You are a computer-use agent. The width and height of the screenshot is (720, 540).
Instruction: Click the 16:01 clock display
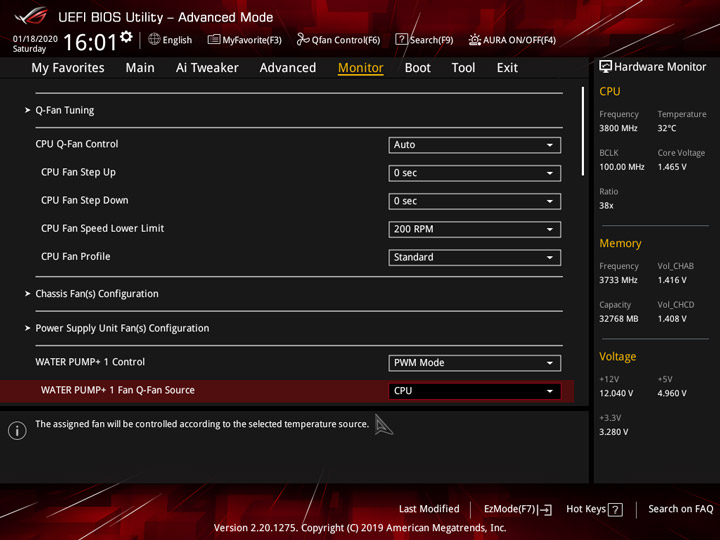[x=90, y=42]
